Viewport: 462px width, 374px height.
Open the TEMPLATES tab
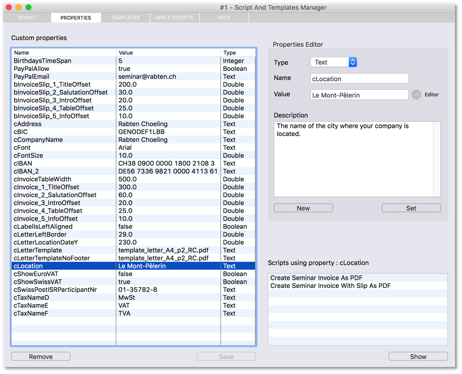(125, 18)
